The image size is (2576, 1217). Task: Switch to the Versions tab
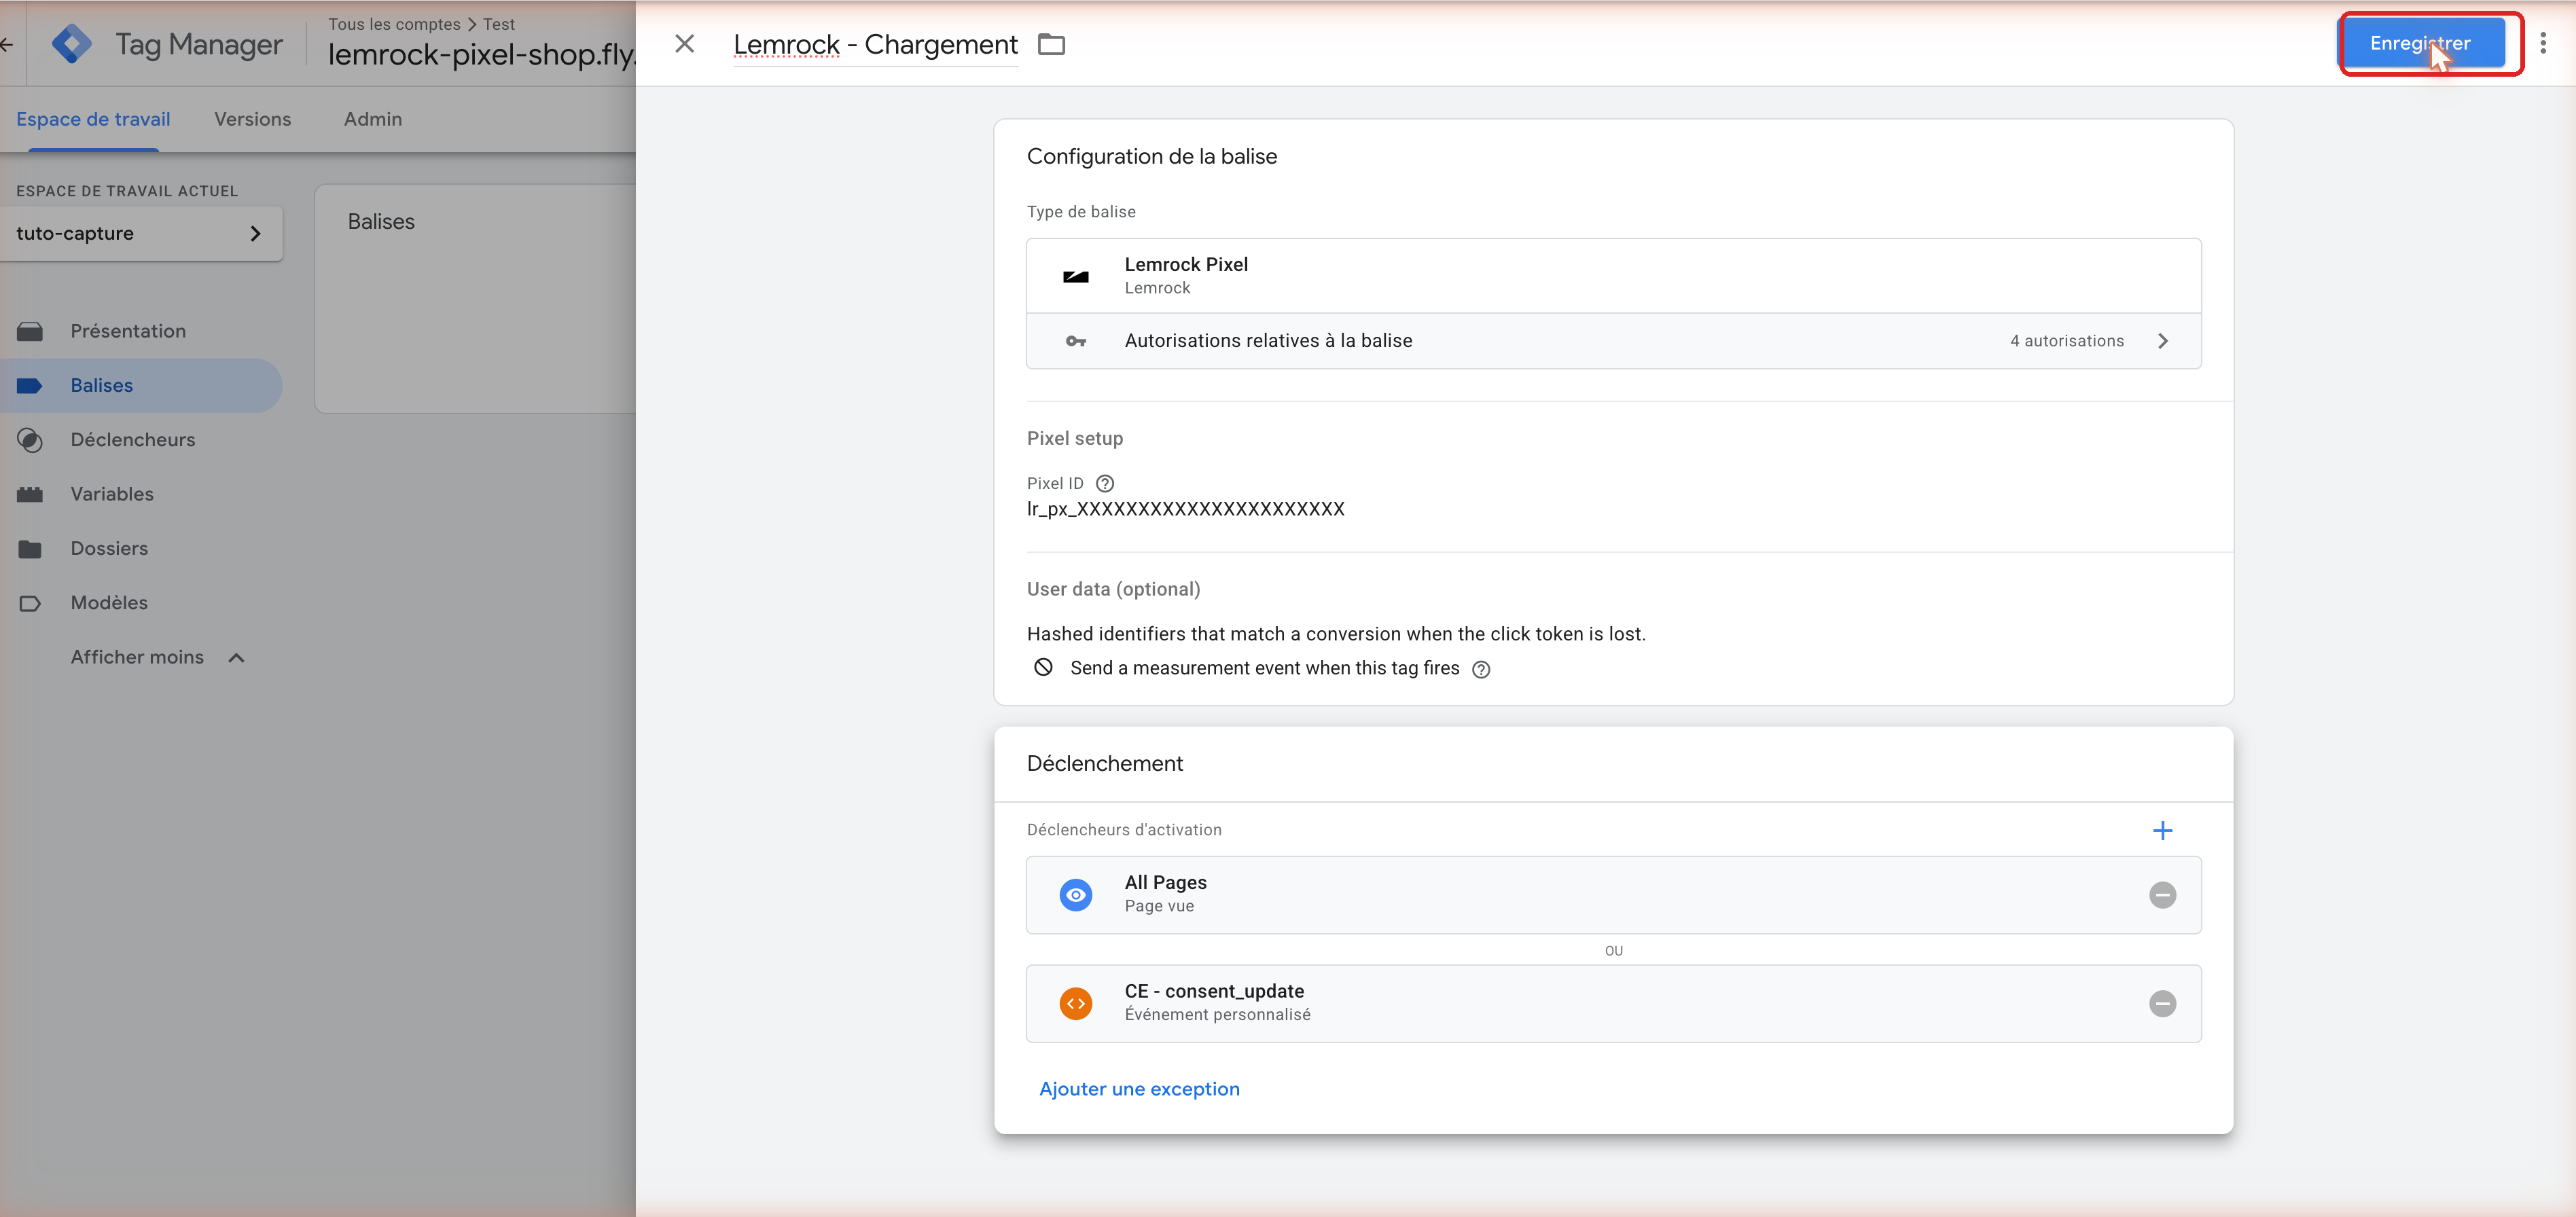tap(252, 119)
